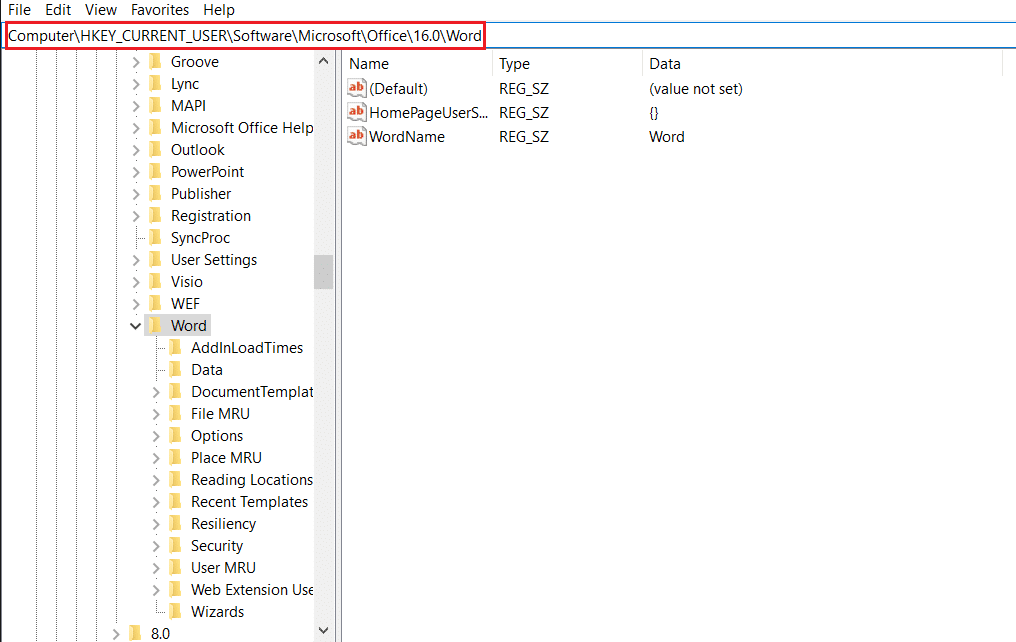This screenshot has height=642, width=1016.
Task: Expand the Web Extension User key
Action: [x=156, y=590]
